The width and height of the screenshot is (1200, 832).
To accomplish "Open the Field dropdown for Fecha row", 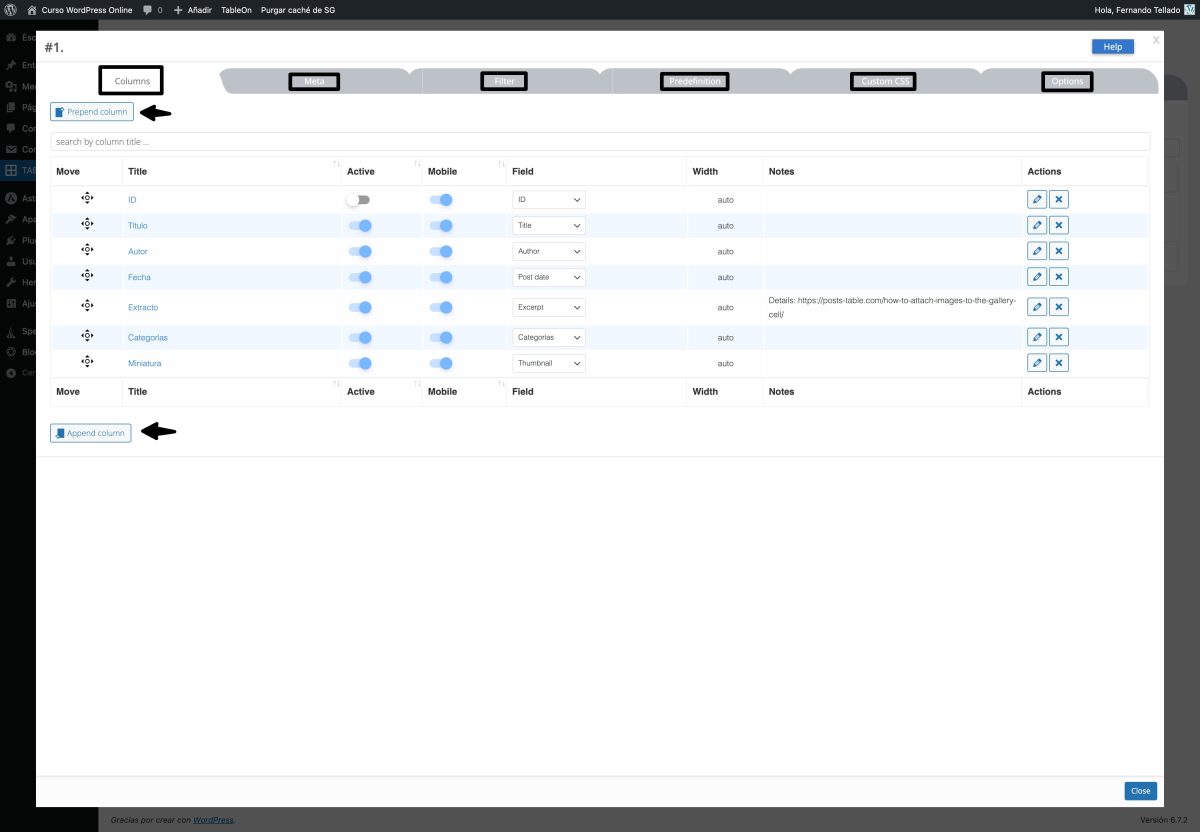I will 549,277.
